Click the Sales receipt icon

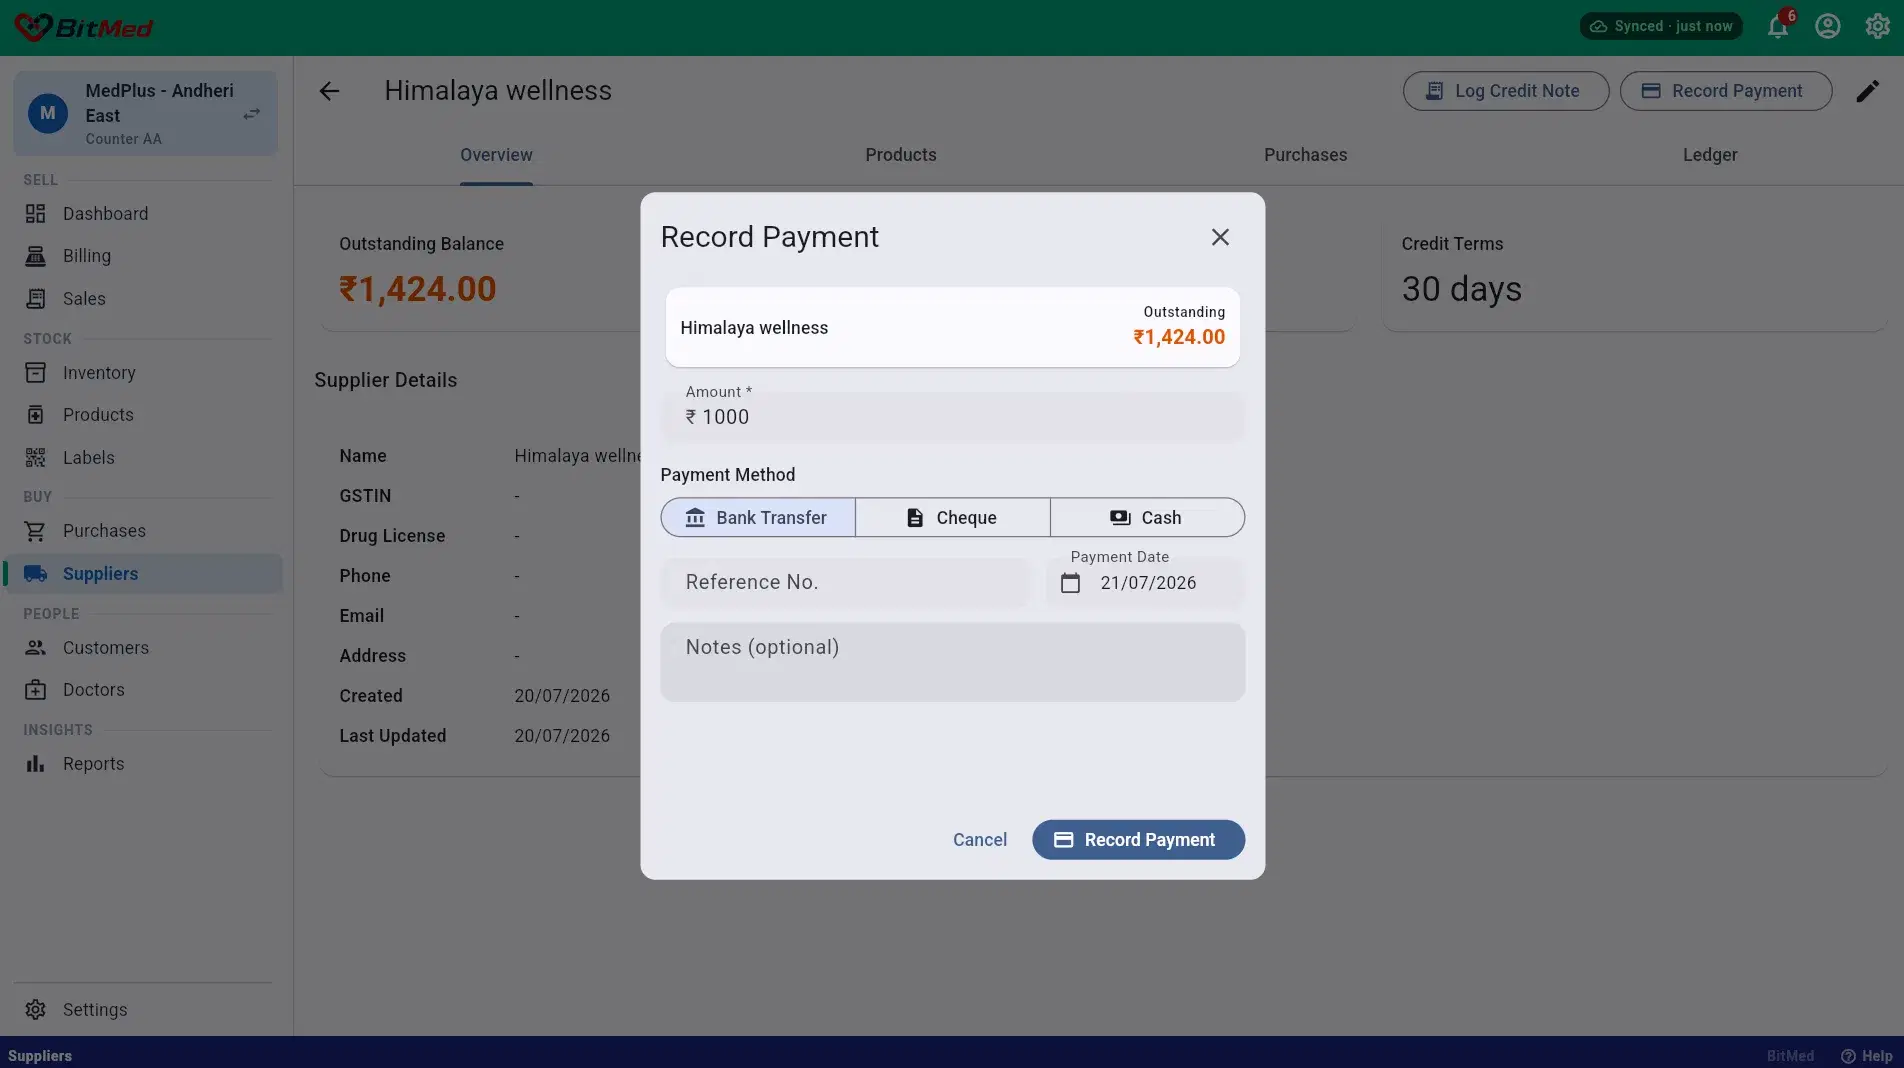click(35, 299)
